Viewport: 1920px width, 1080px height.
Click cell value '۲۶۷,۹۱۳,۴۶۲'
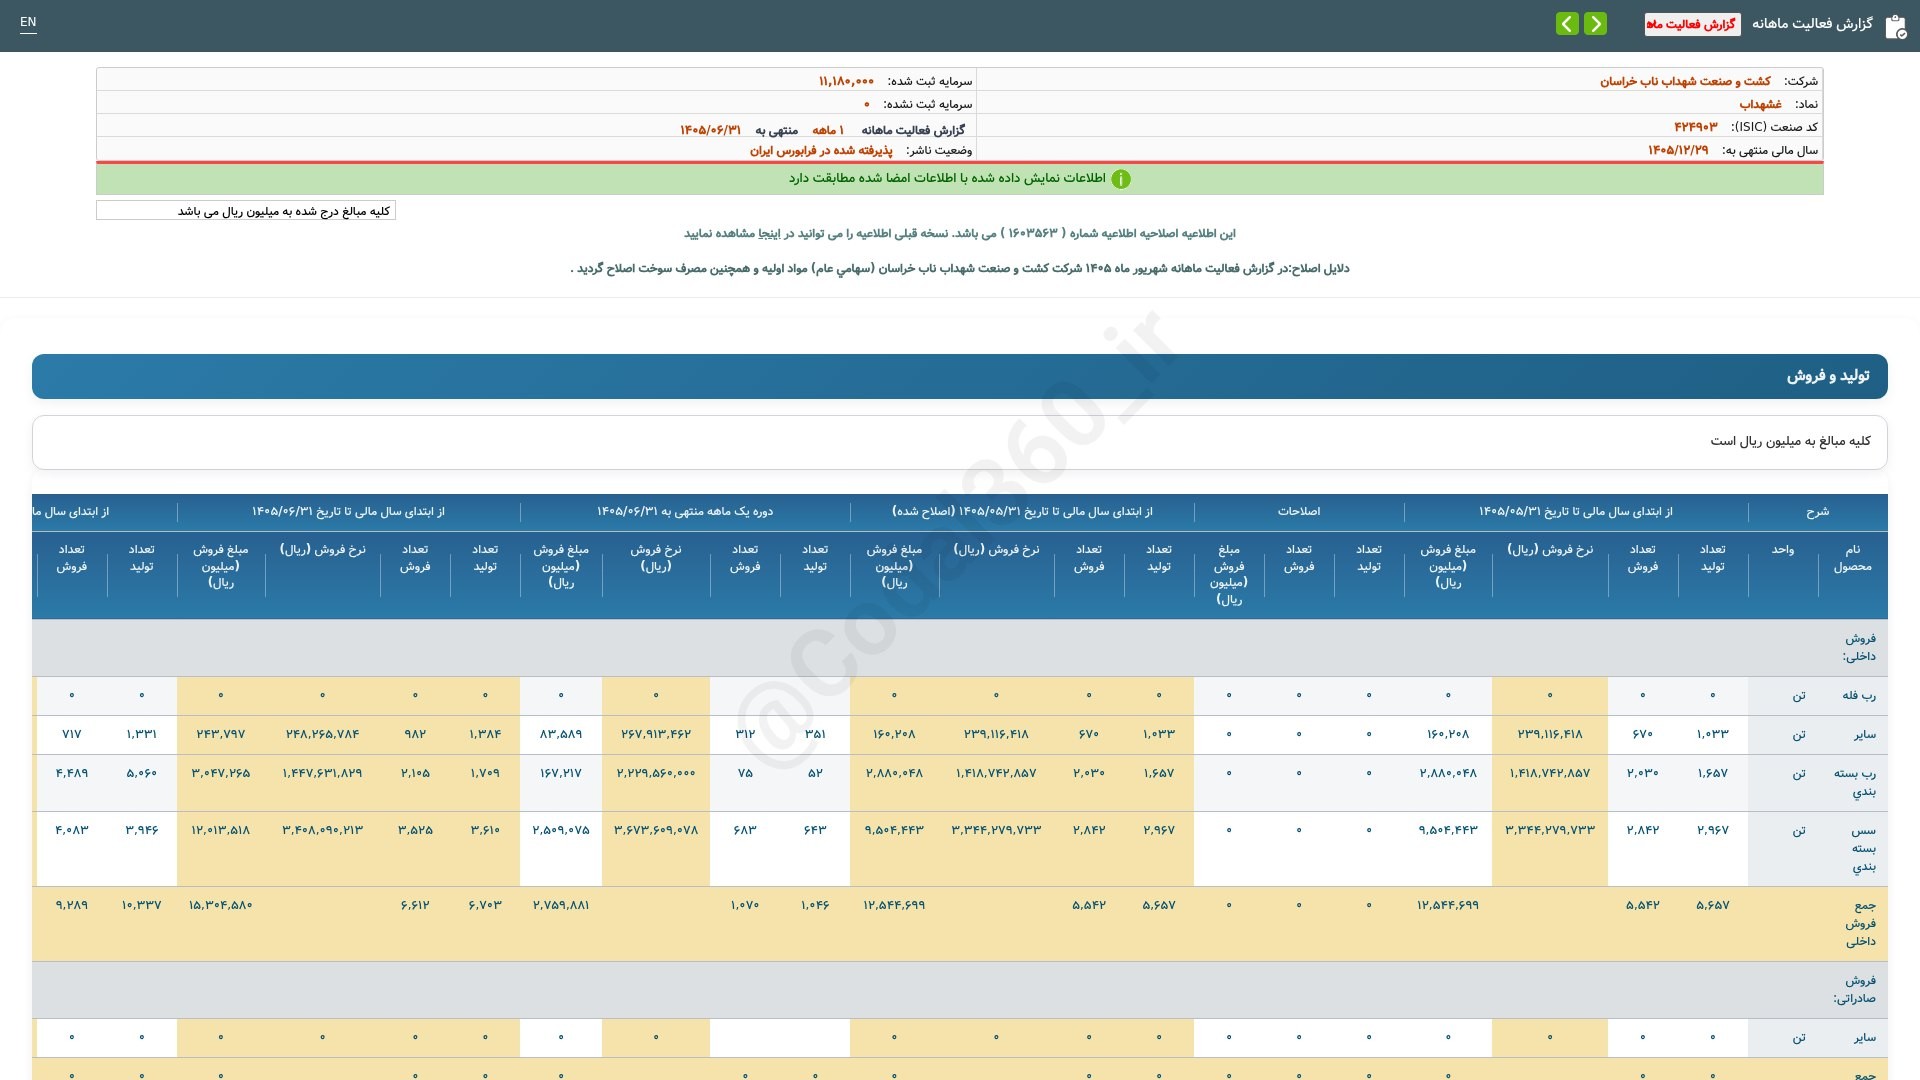(656, 734)
